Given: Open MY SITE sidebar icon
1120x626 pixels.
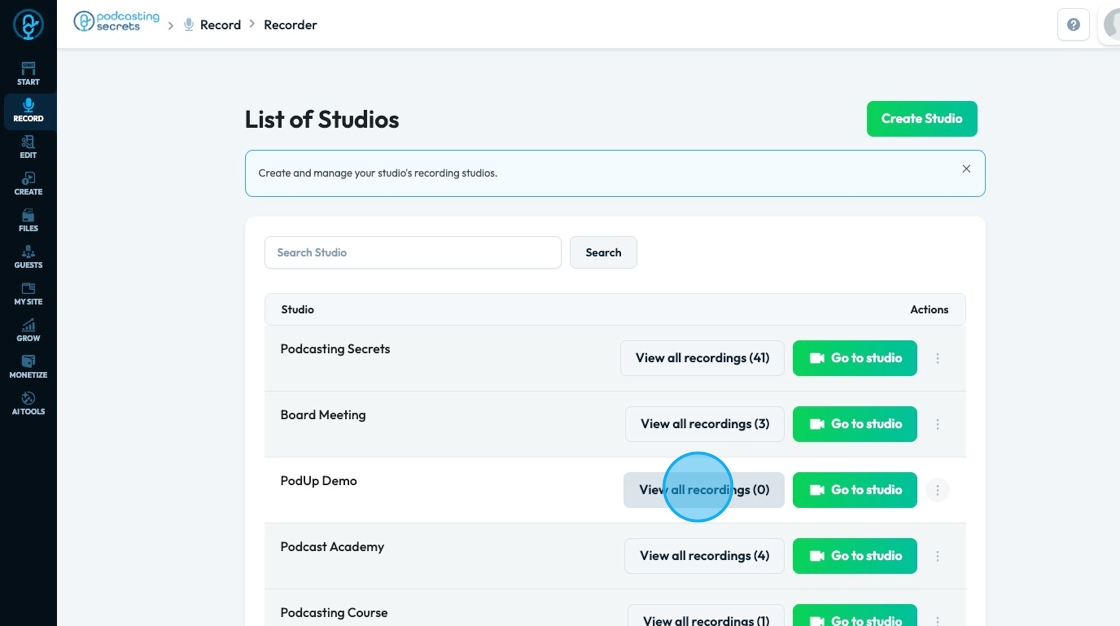Looking at the screenshot, I should click(28, 293).
